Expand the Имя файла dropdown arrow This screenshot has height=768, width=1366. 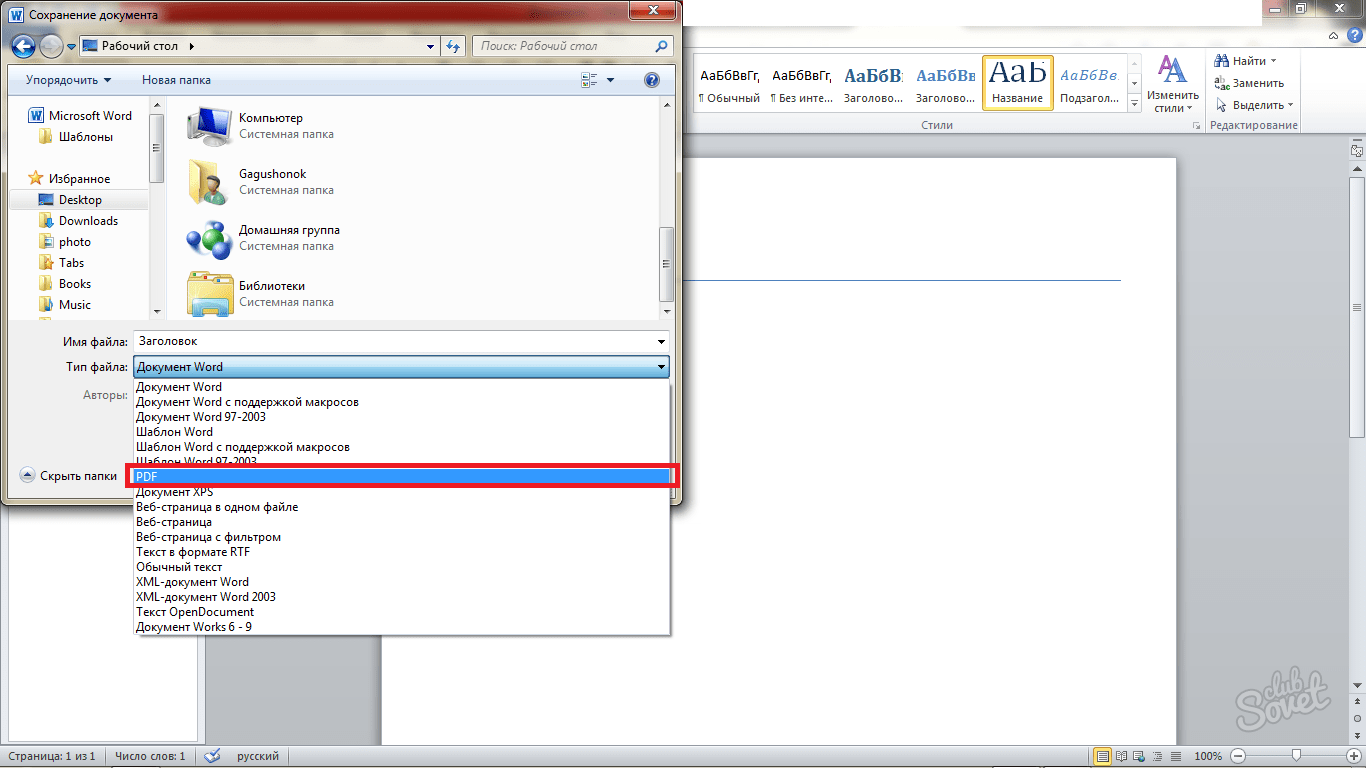[661, 342]
